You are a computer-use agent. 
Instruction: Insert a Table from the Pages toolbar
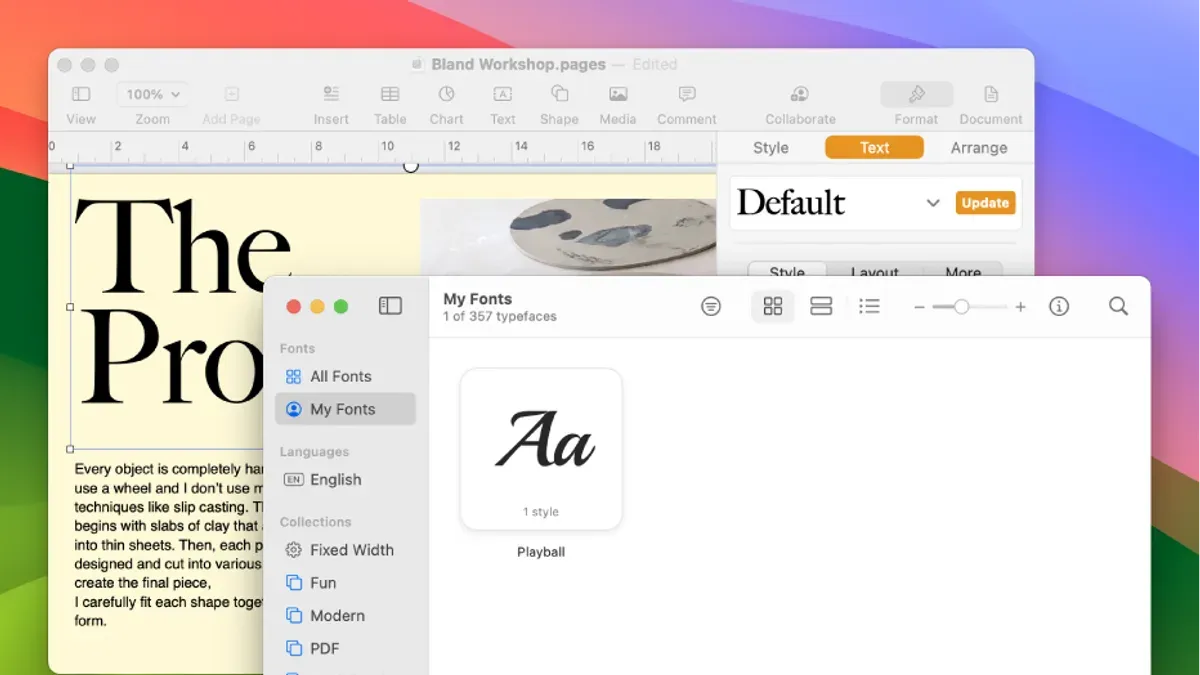[x=390, y=94]
